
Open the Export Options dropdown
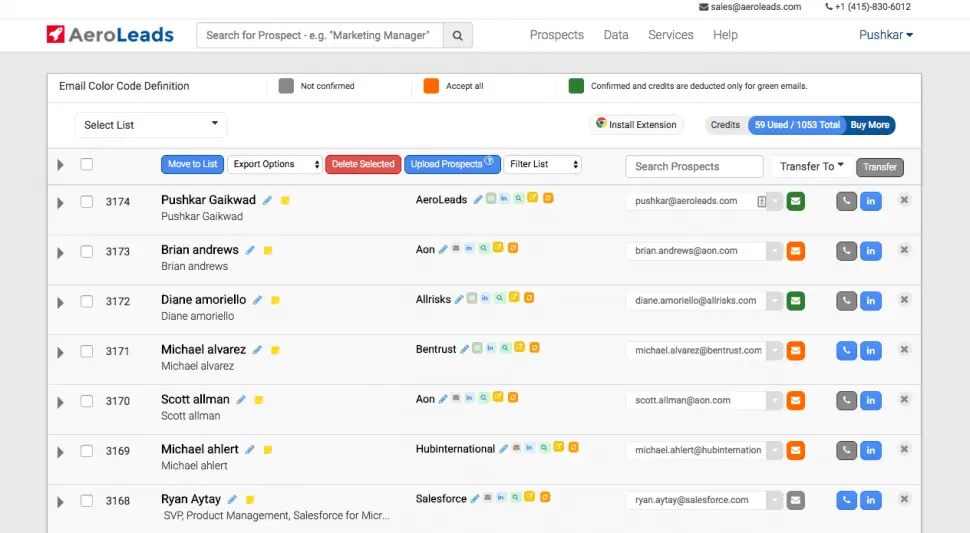pos(275,164)
